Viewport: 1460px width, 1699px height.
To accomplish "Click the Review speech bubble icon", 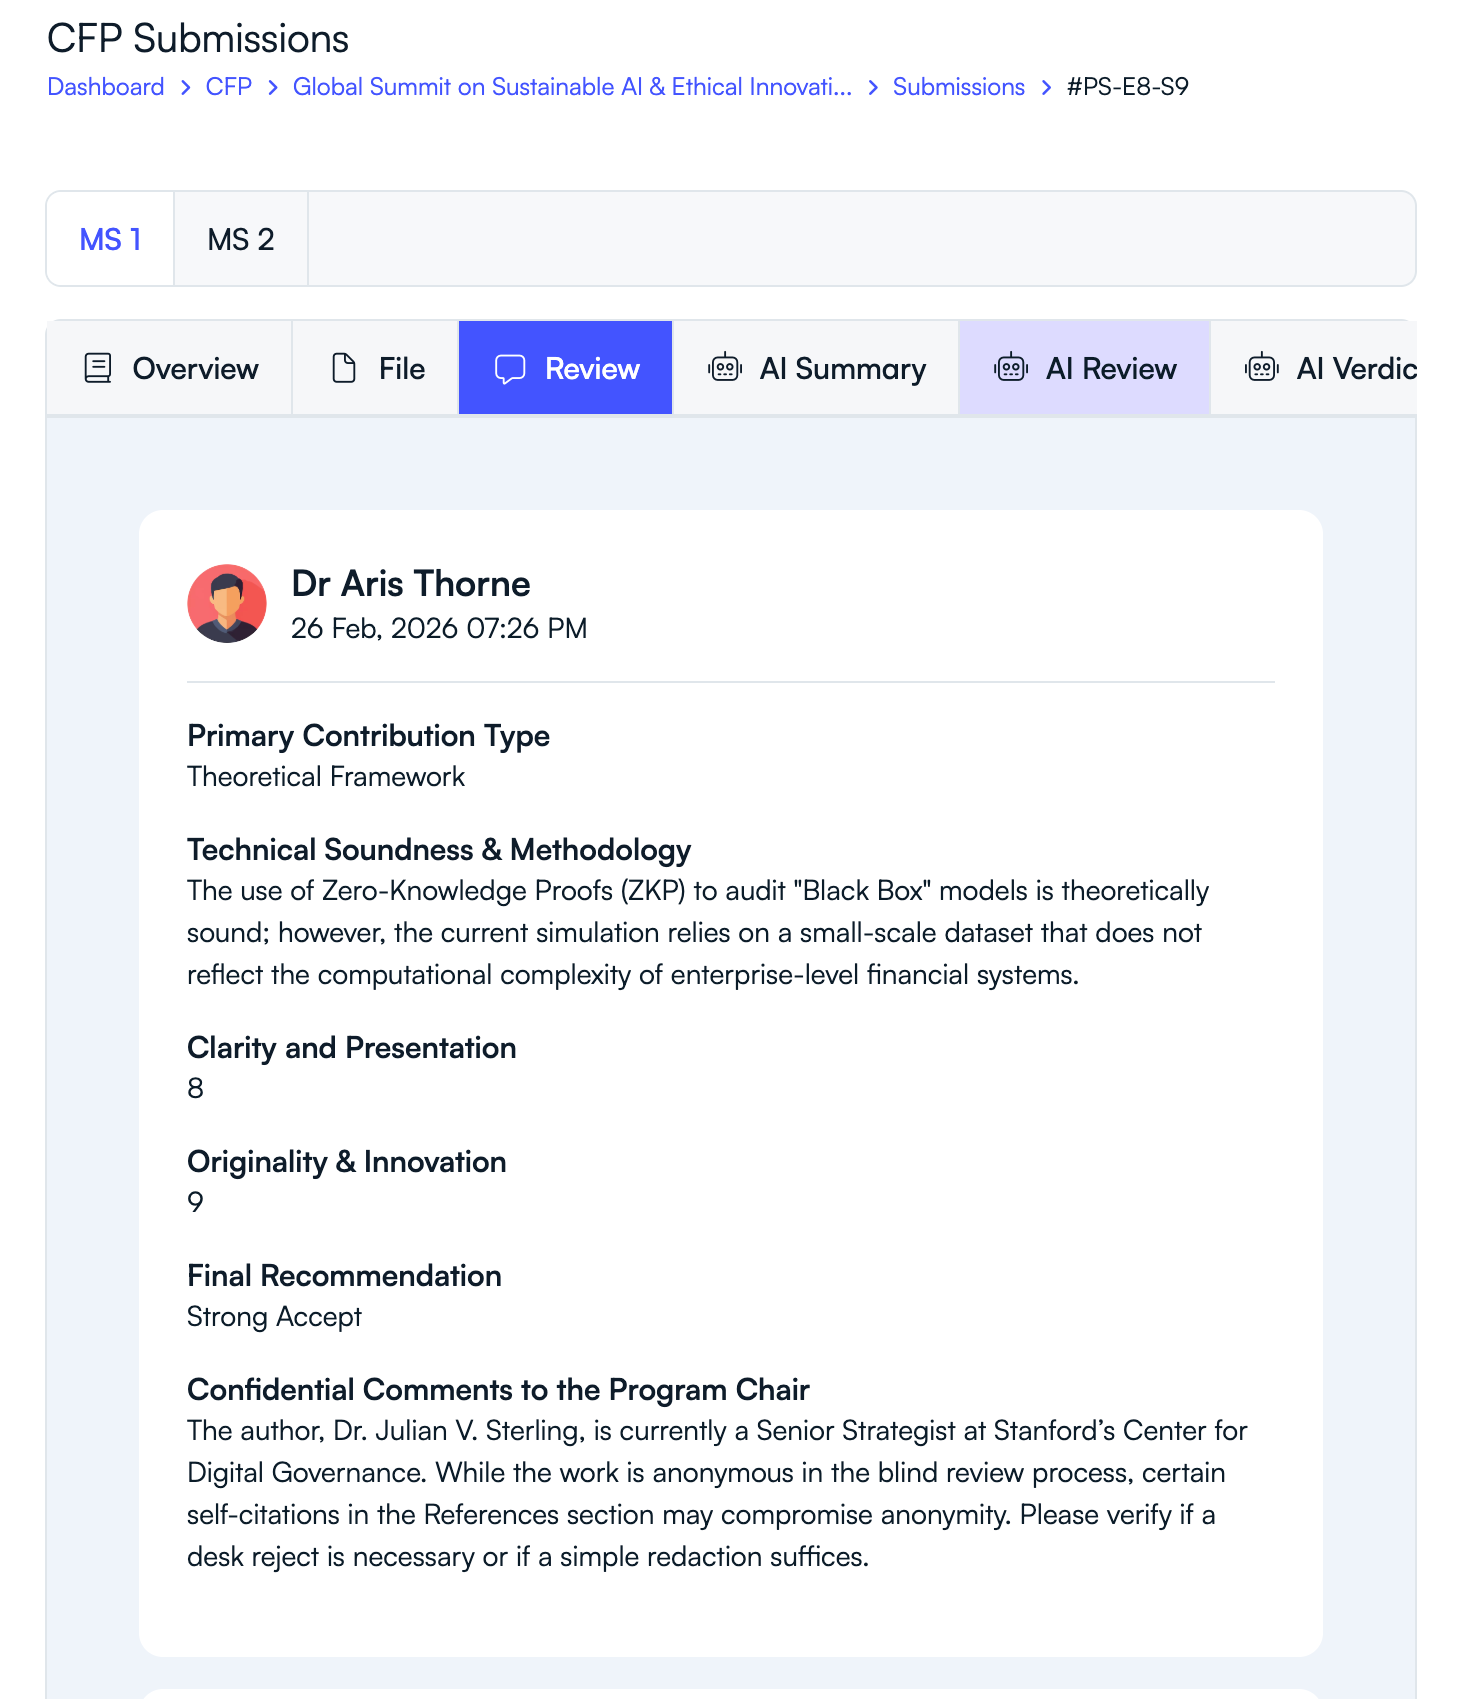I will coord(510,368).
